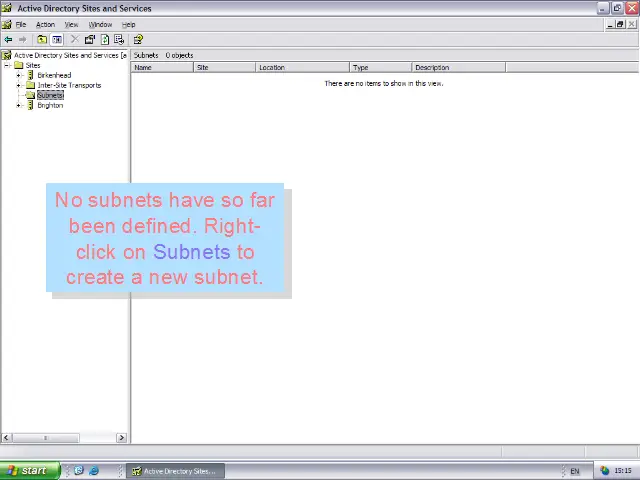Expand the Inter-Site Transports node
Viewport: 640px width, 480px height.
(x=18, y=85)
